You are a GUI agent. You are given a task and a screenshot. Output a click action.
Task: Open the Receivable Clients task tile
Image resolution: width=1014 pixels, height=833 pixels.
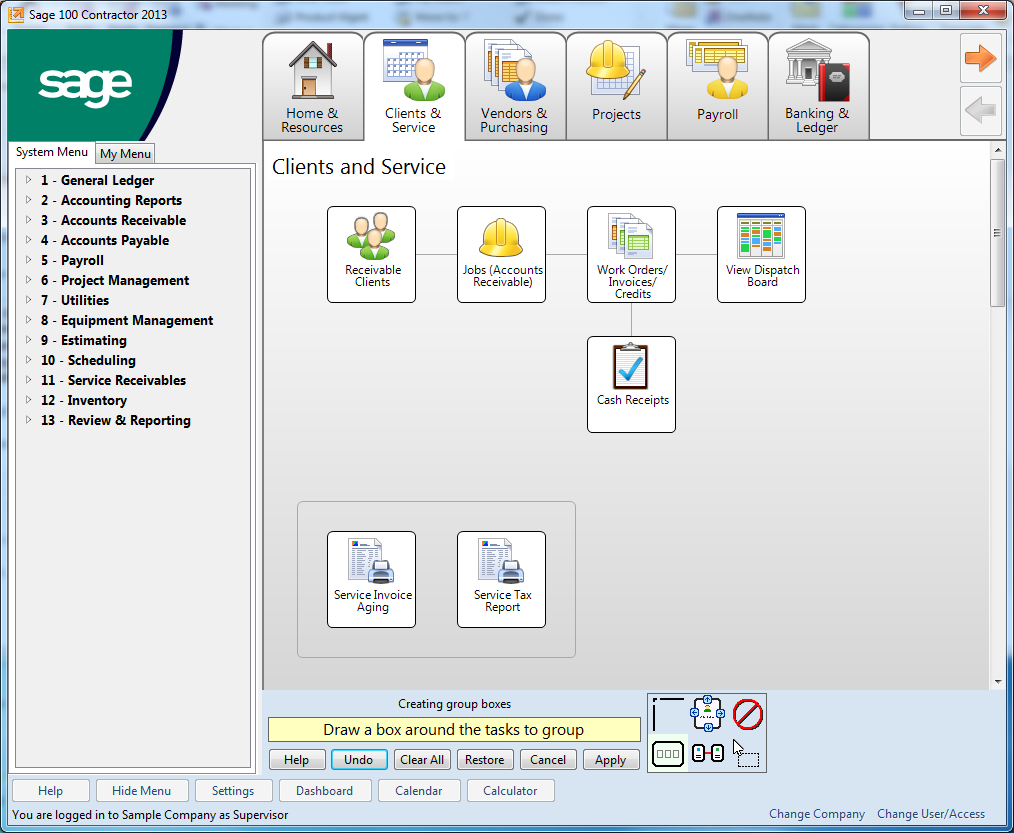pos(371,254)
